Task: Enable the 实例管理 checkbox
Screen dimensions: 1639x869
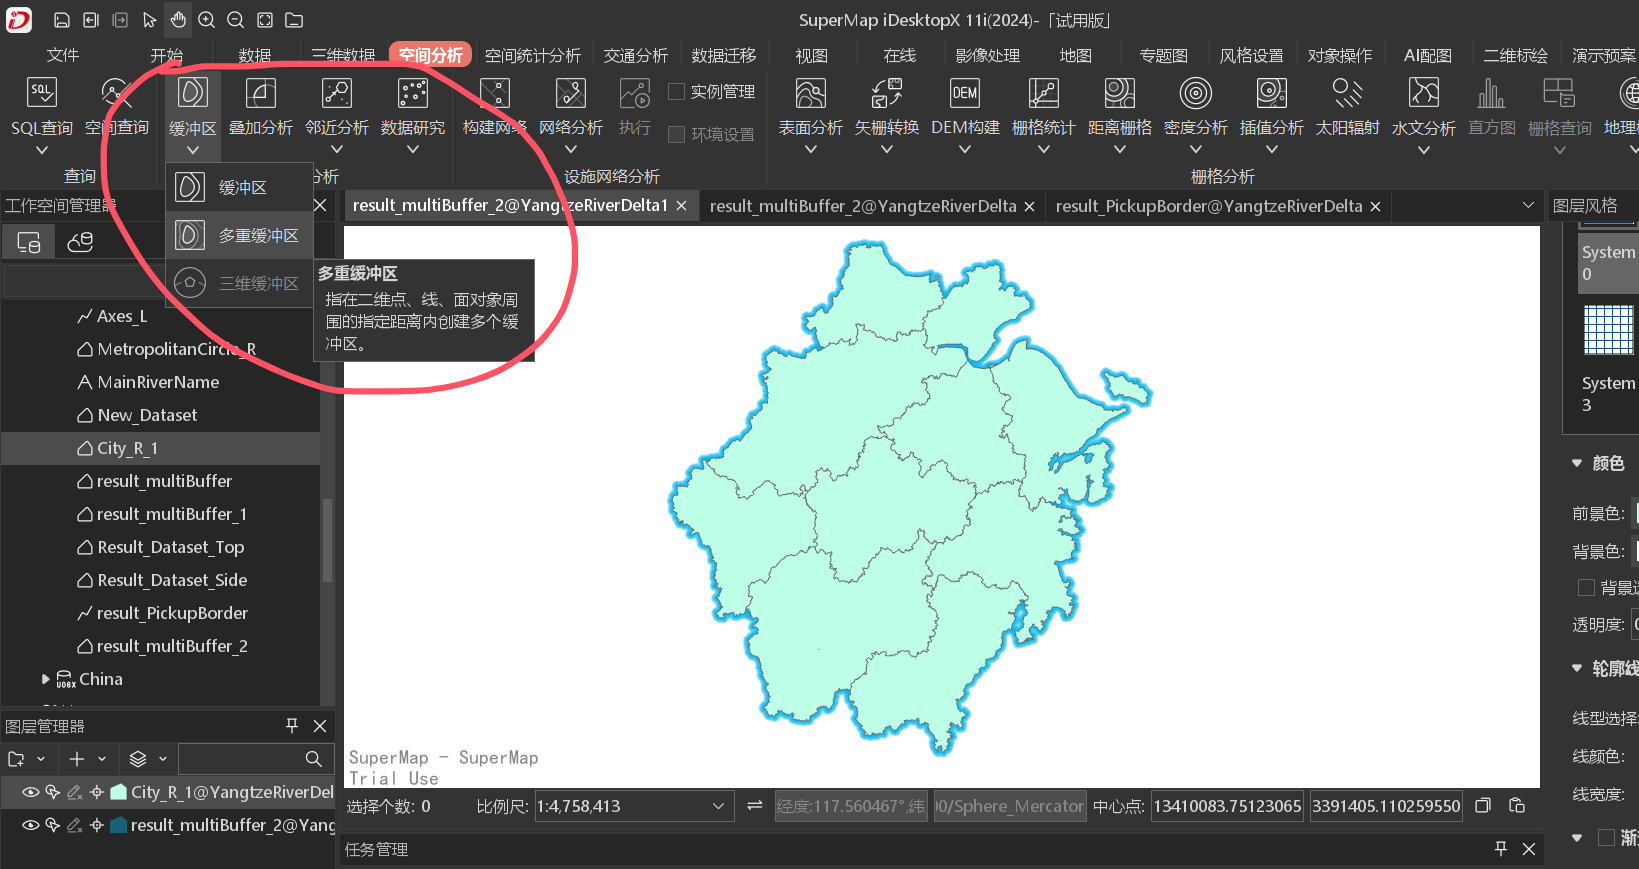Action: pos(676,91)
